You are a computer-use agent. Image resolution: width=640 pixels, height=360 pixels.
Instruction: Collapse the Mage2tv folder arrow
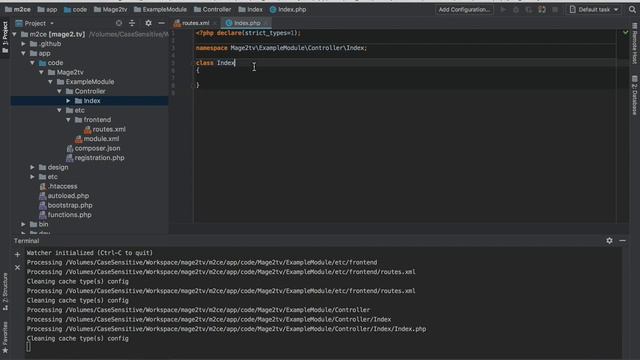42,72
